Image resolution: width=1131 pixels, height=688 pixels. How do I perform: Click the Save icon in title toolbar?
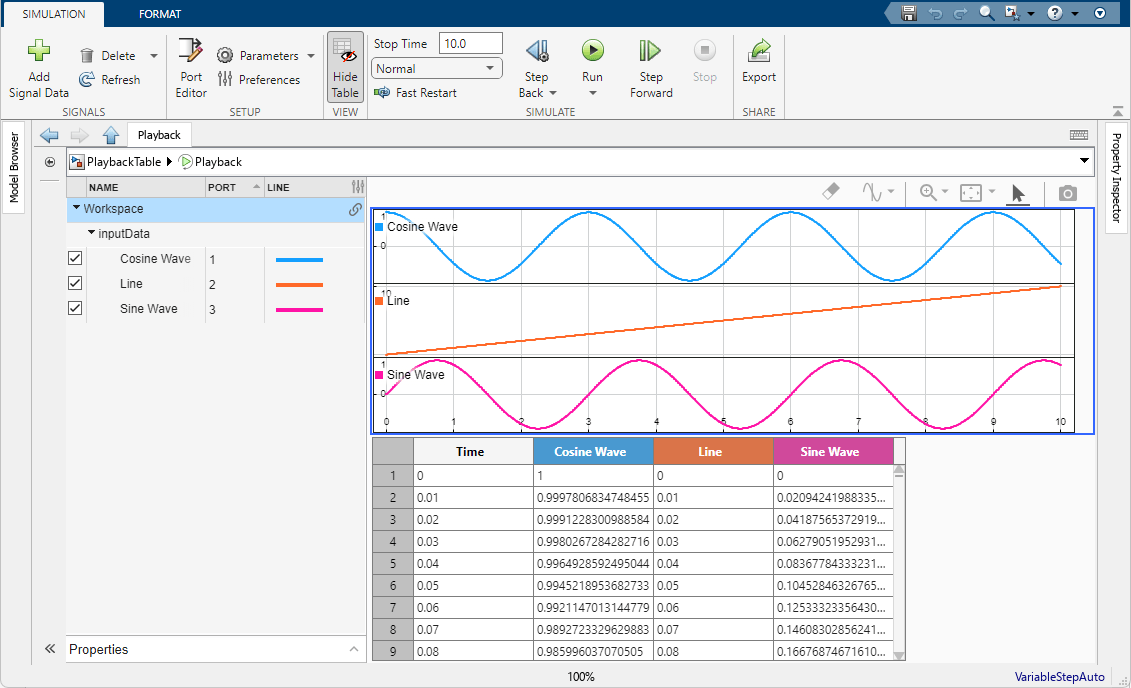tap(909, 13)
